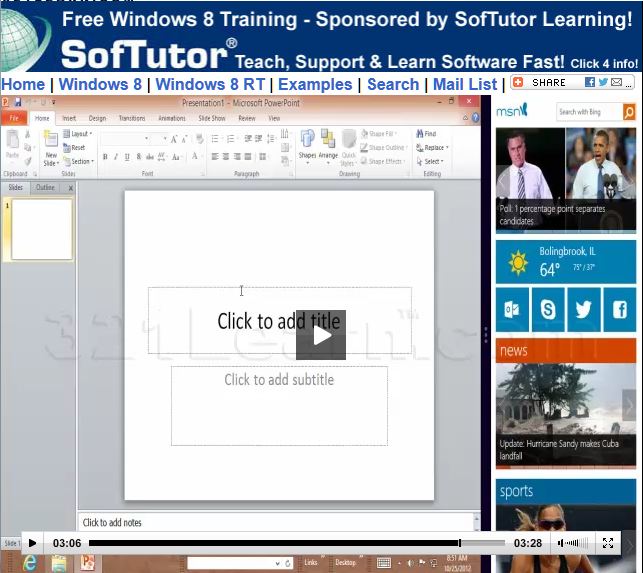Adjust the video volume level bars
This screenshot has width=643, height=573.
click(x=577, y=543)
